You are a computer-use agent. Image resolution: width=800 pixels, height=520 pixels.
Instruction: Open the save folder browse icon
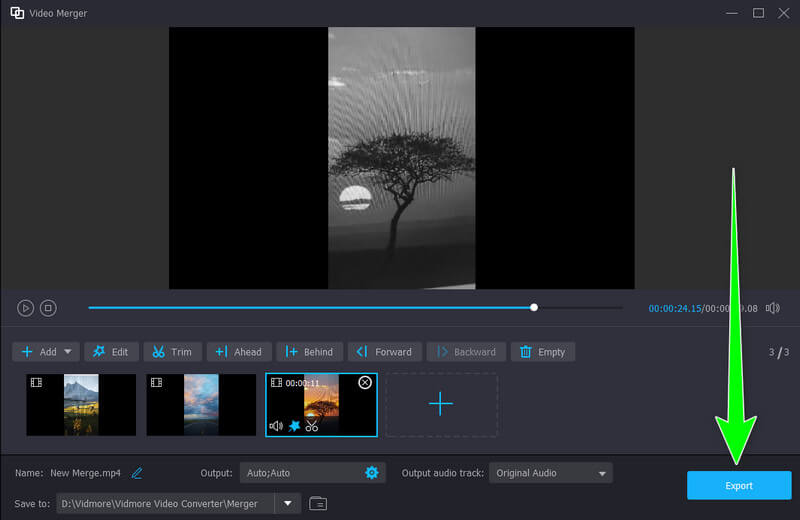point(318,503)
